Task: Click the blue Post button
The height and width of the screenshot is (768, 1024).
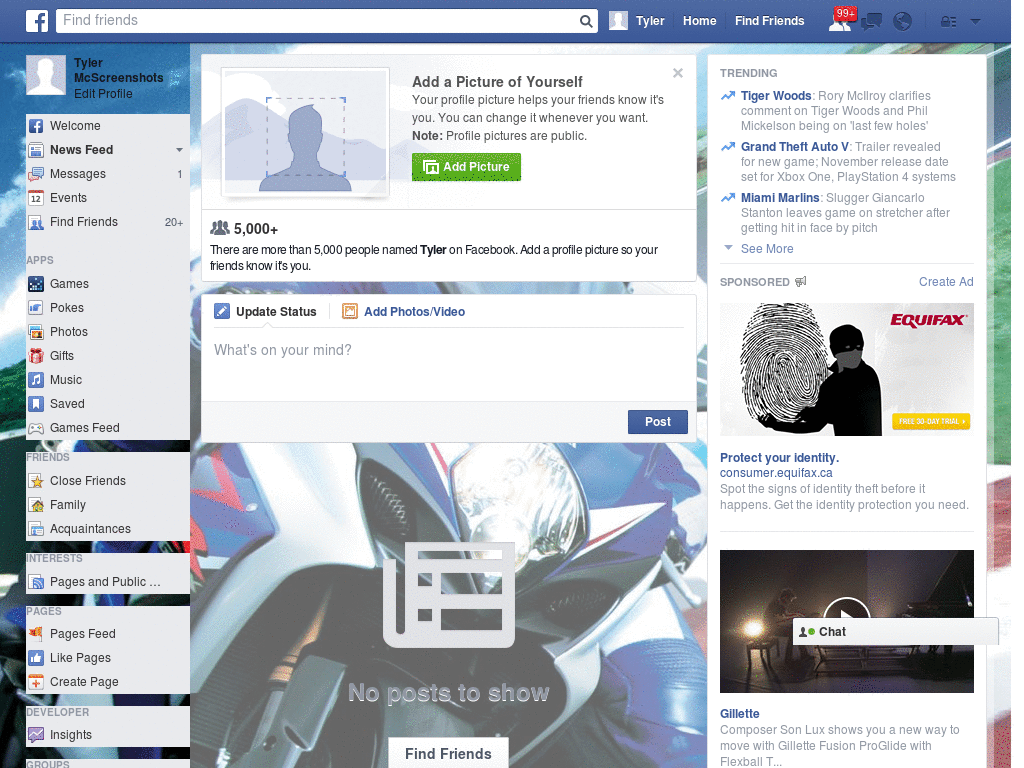Action: coord(658,422)
